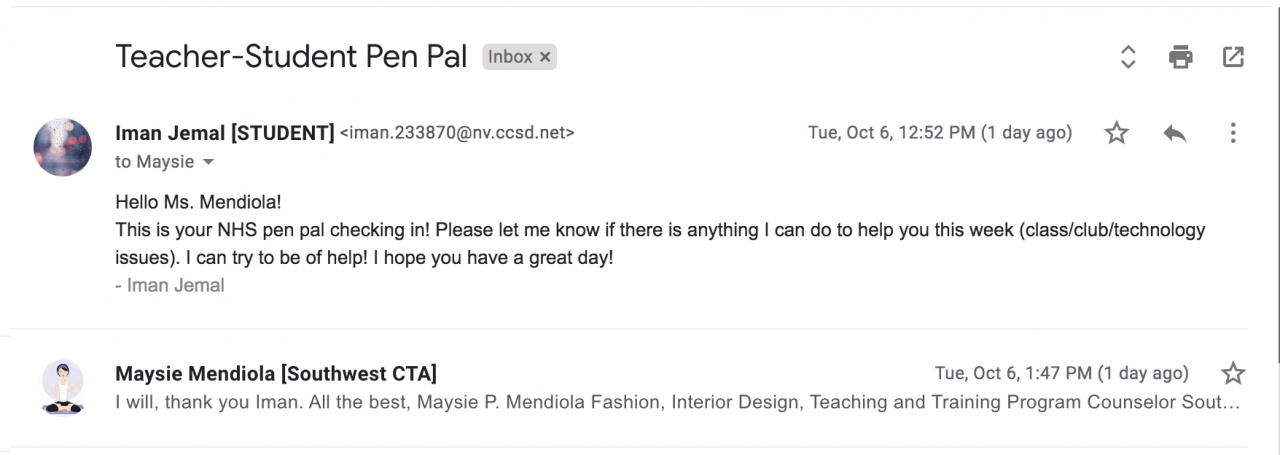Click the Inbox label tag
1280x455 pixels.
pyautogui.click(x=509, y=57)
